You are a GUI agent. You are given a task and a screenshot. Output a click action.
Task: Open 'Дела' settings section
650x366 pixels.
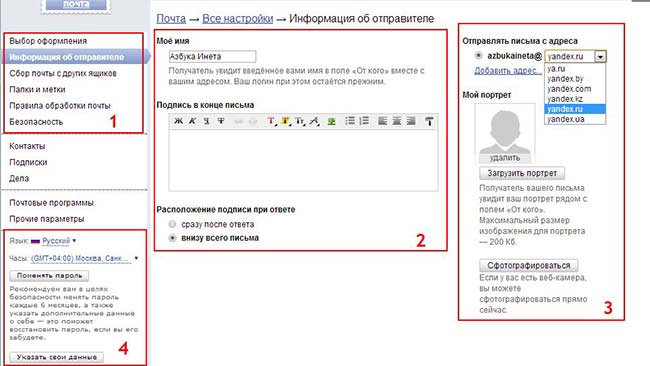pos(19,178)
